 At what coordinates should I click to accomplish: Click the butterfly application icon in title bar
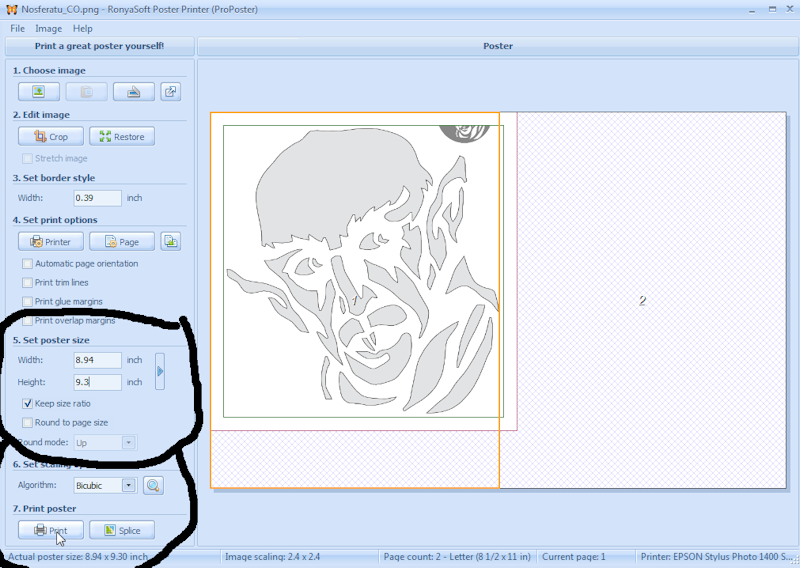pyautogui.click(x=11, y=9)
